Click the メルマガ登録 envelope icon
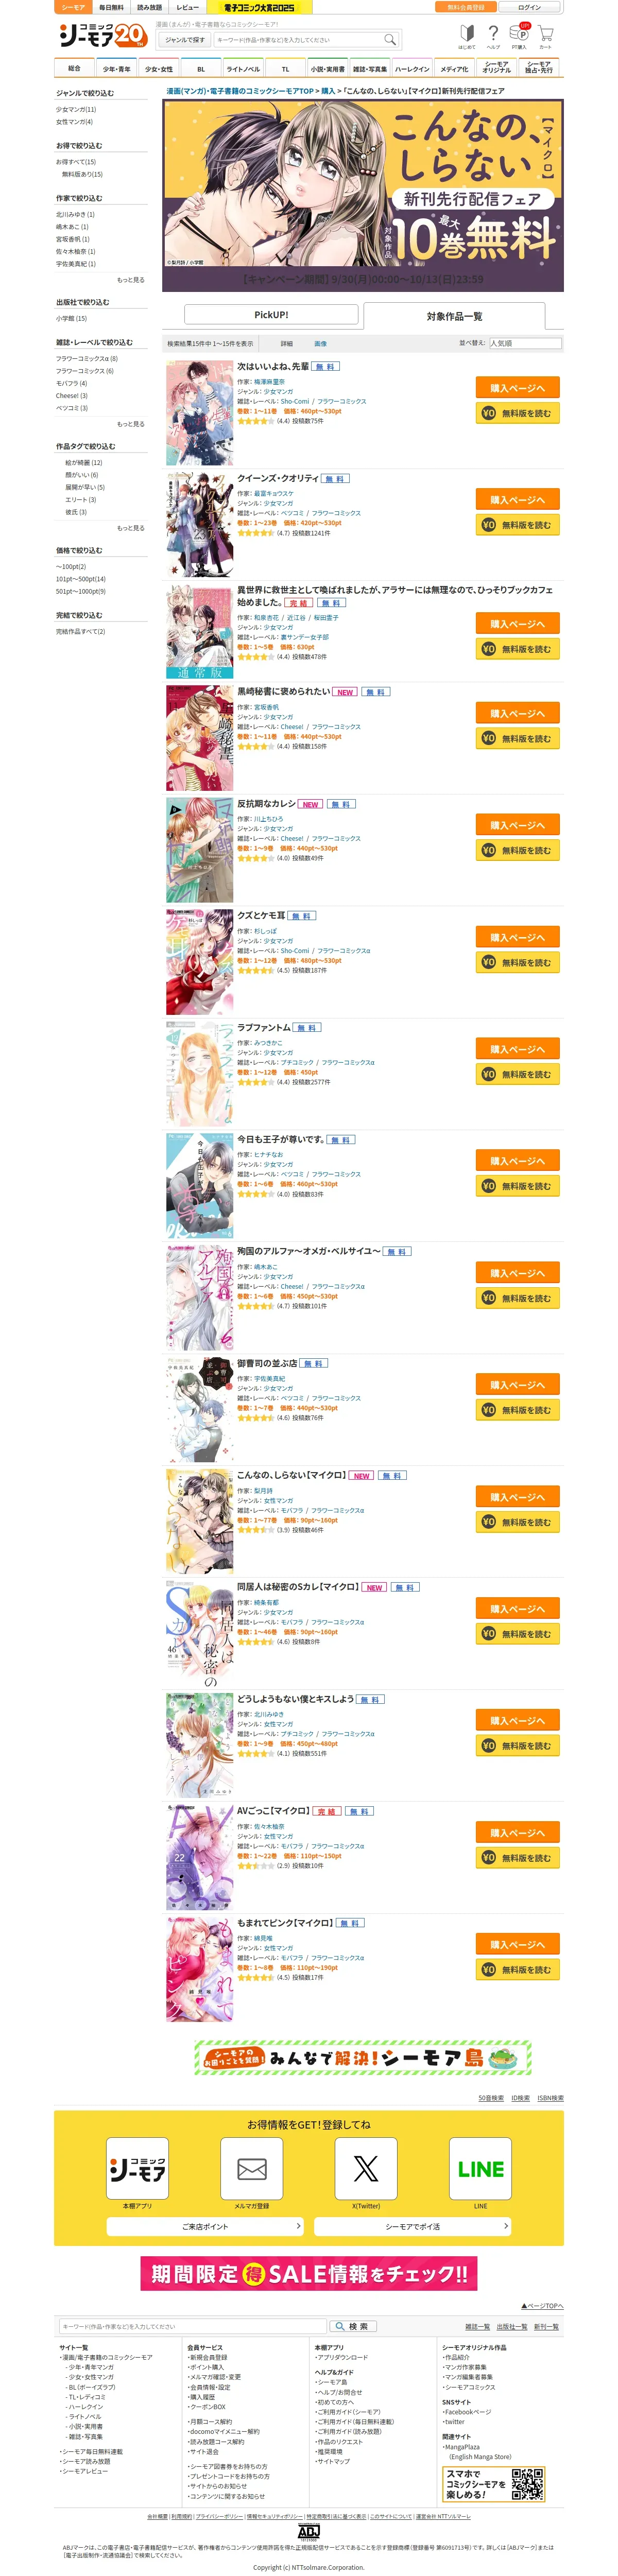This screenshot has height=2576, width=618. pyautogui.click(x=251, y=2169)
